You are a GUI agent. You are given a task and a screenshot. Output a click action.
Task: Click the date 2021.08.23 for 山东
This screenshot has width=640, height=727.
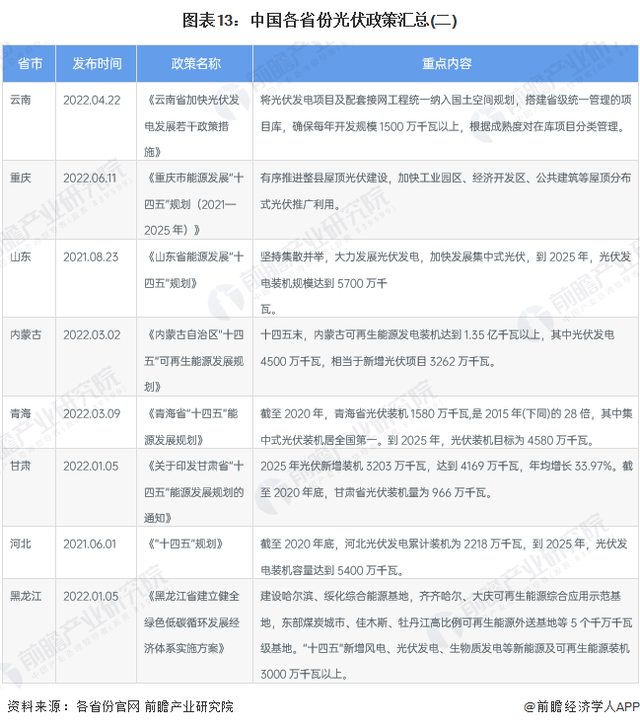click(93, 257)
